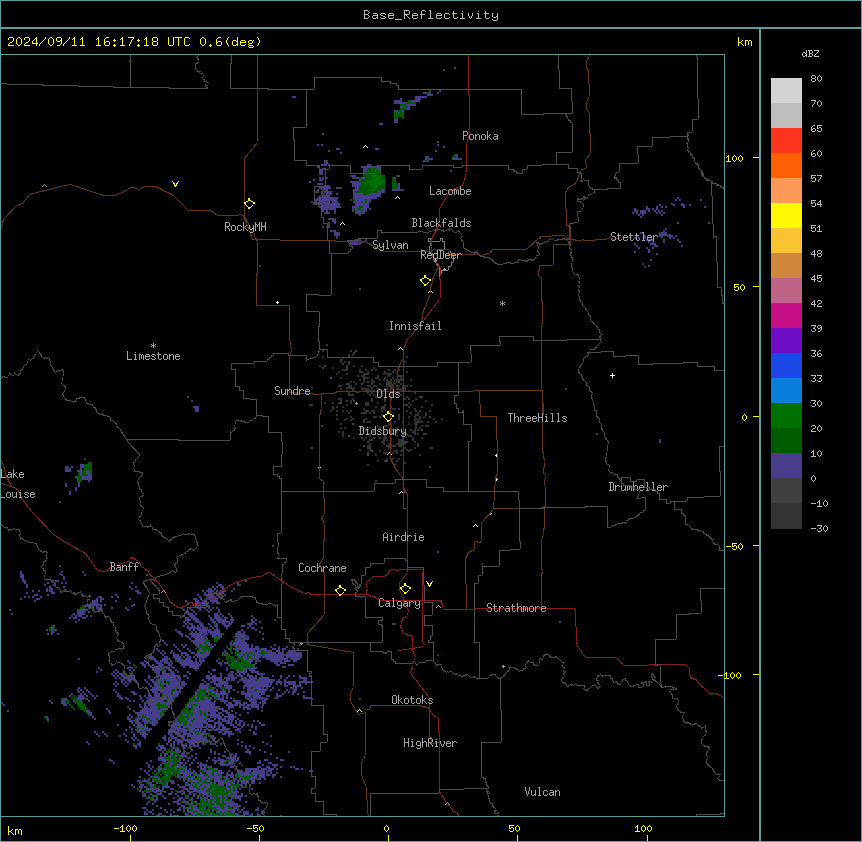Click the Limestone label
The height and width of the screenshot is (842, 862).
click(x=153, y=356)
